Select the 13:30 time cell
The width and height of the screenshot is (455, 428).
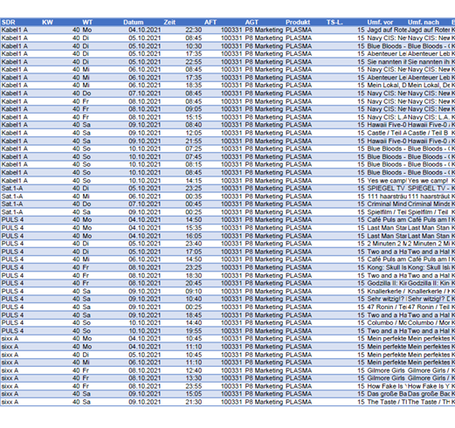(x=194, y=378)
